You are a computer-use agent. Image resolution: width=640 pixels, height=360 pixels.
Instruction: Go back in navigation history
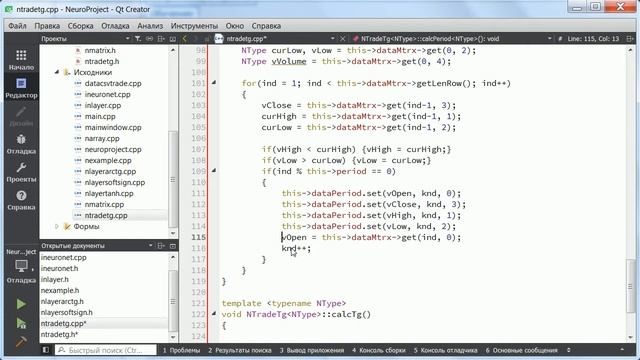(x=184, y=39)
